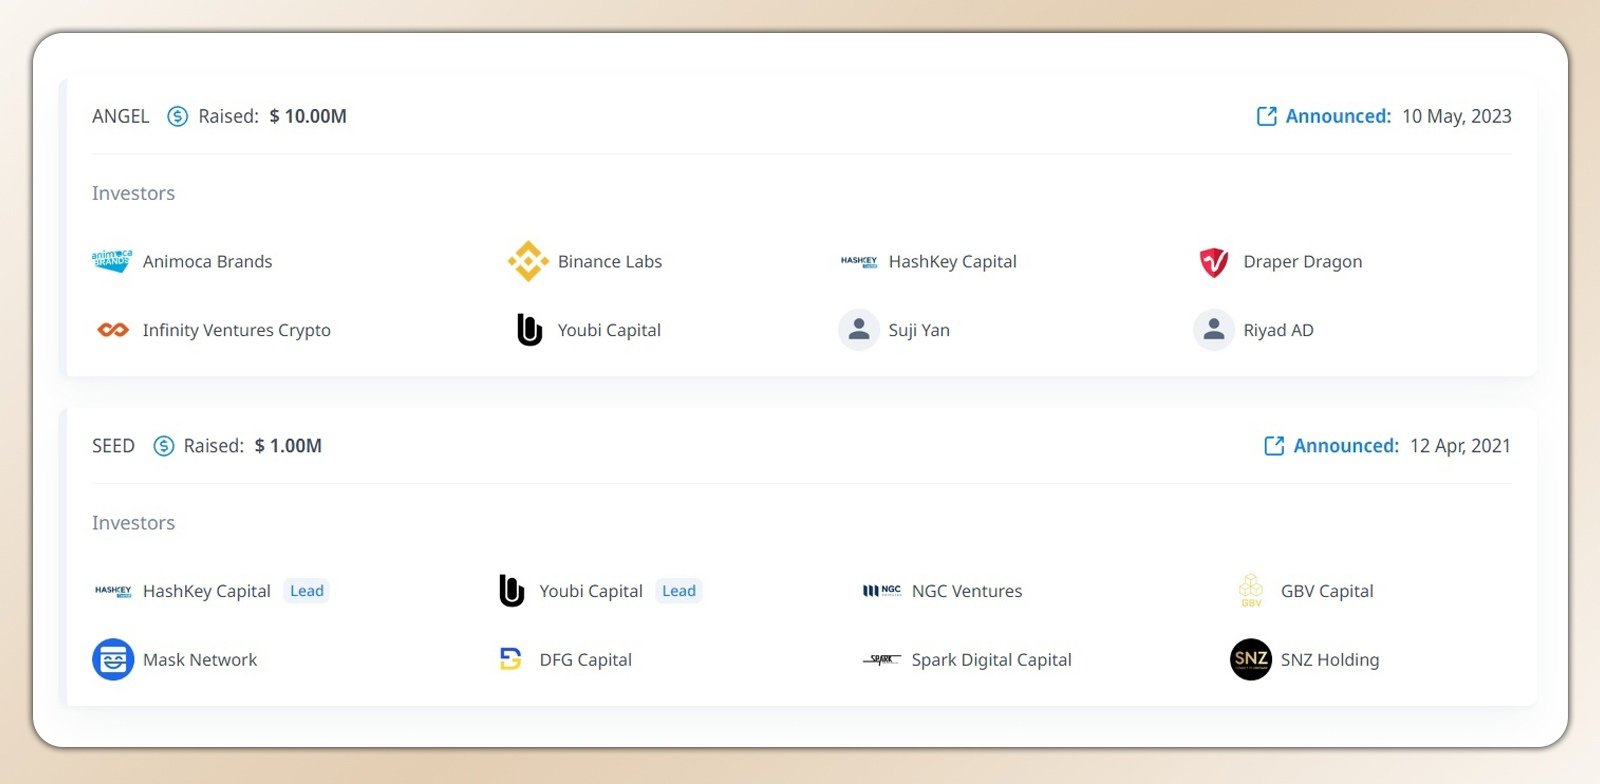Image resolution: width=1600 pixels, height=784 pixels.
Task: Open the external link icon for Angel announcement
Action: [x=1267, y=116]
